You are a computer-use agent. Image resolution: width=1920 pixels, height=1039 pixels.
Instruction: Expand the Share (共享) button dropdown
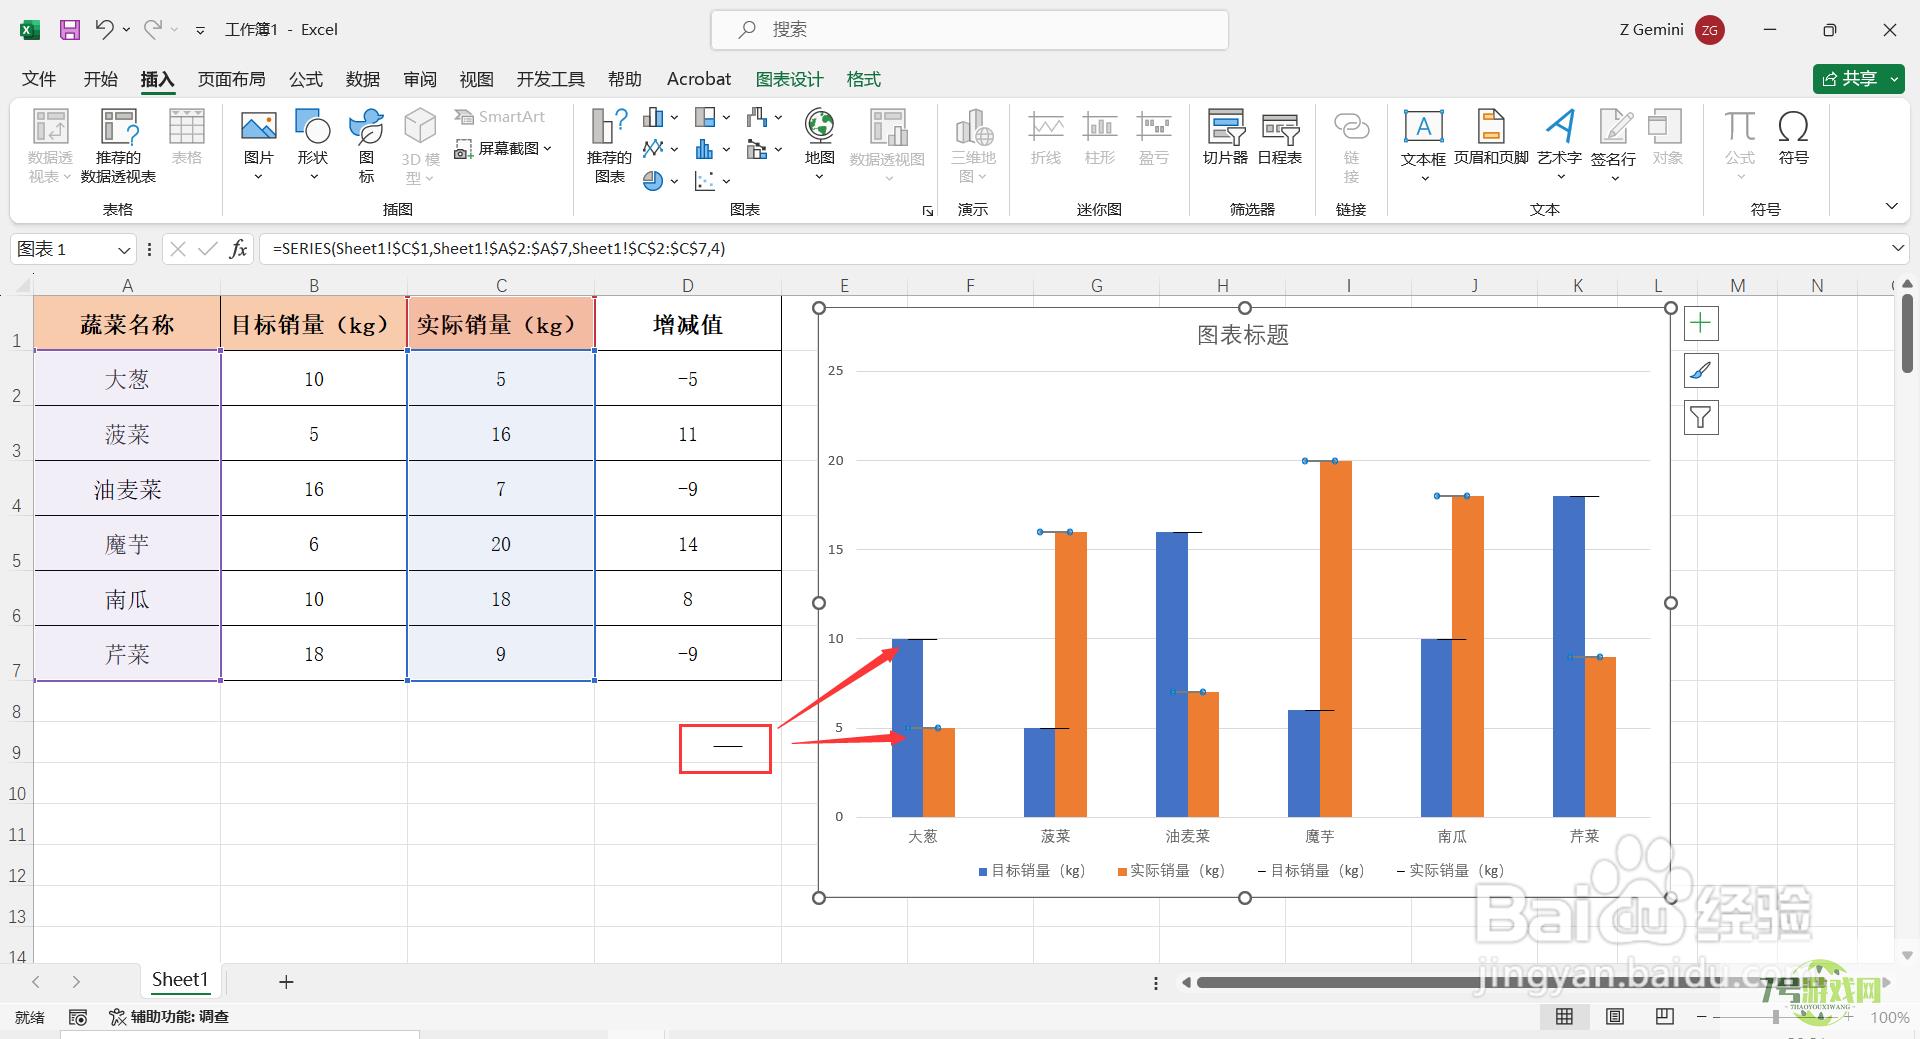pyautogui.click(x=1894, y=79)
